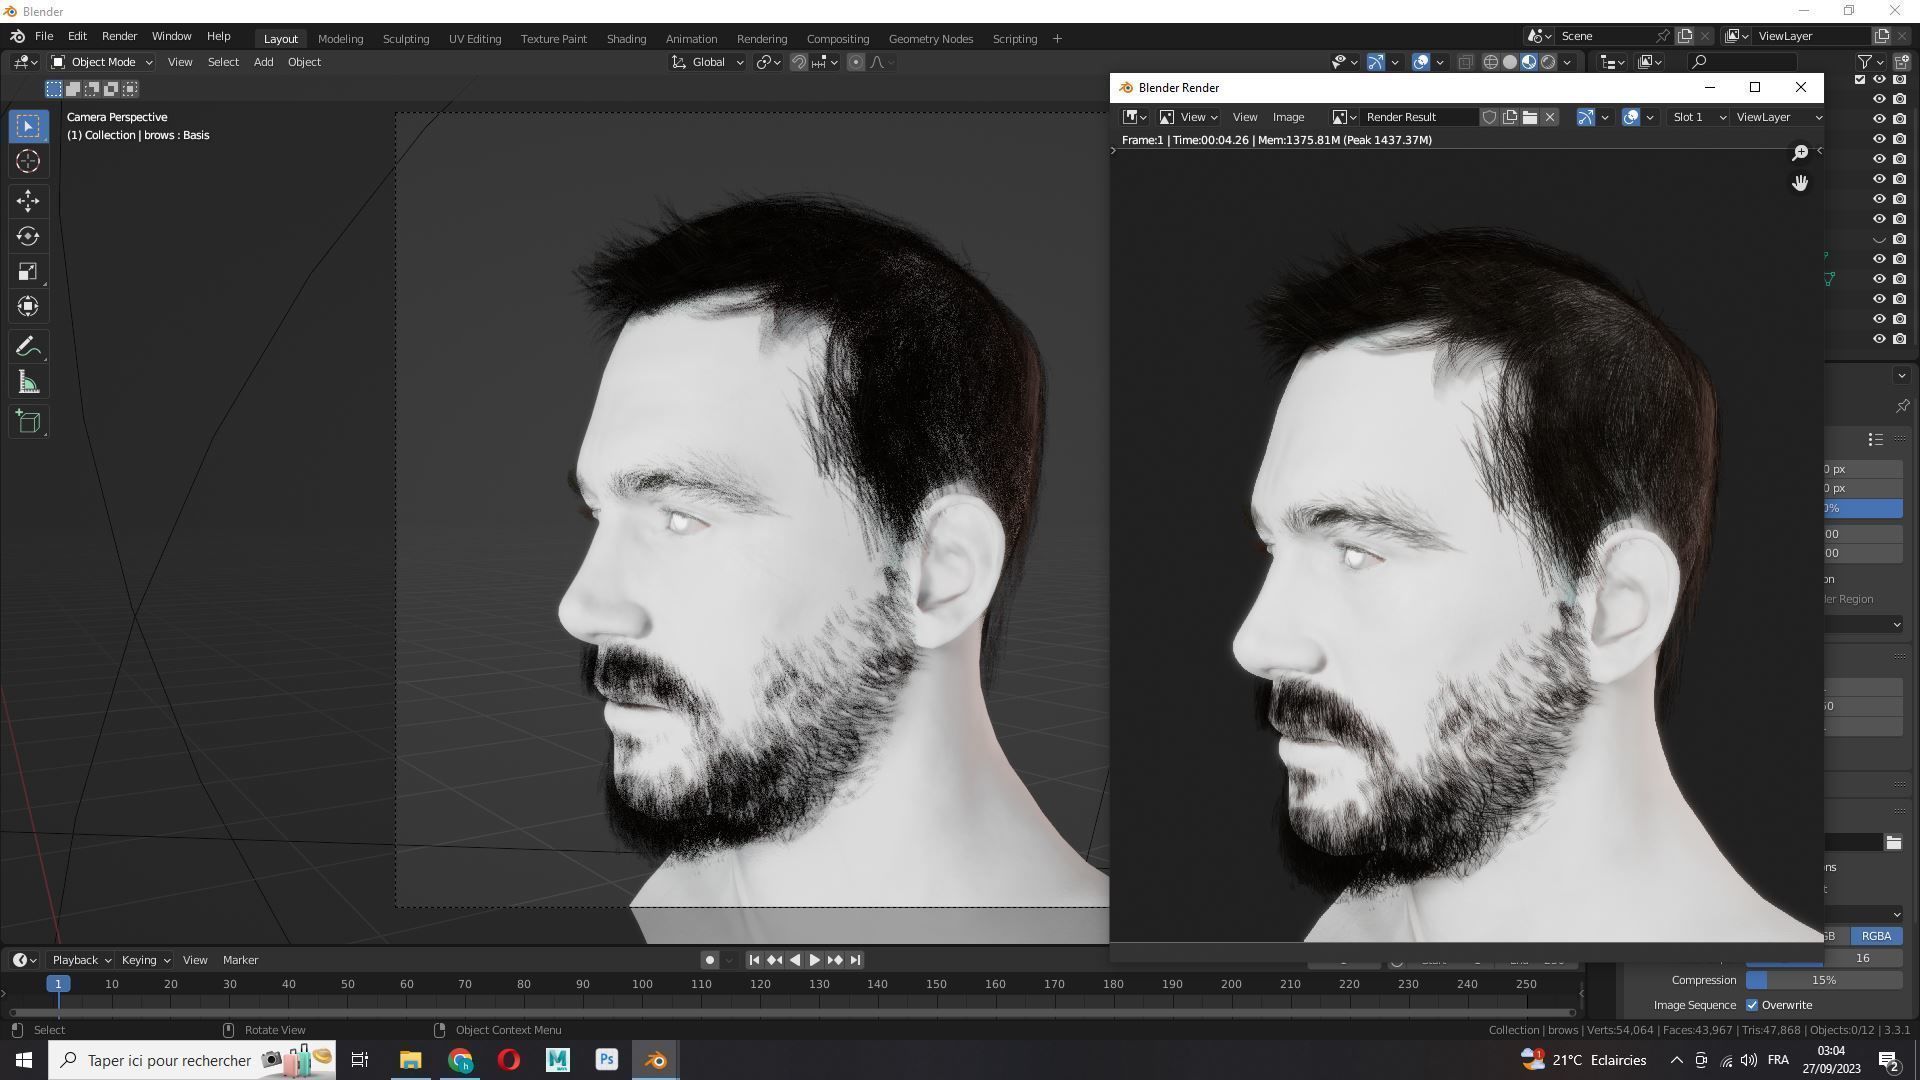Select RGBA color mode button
Image resolution: width=1920 pixels, height=1080 pixels.
pyautogui.click(x=1876, y=936)
